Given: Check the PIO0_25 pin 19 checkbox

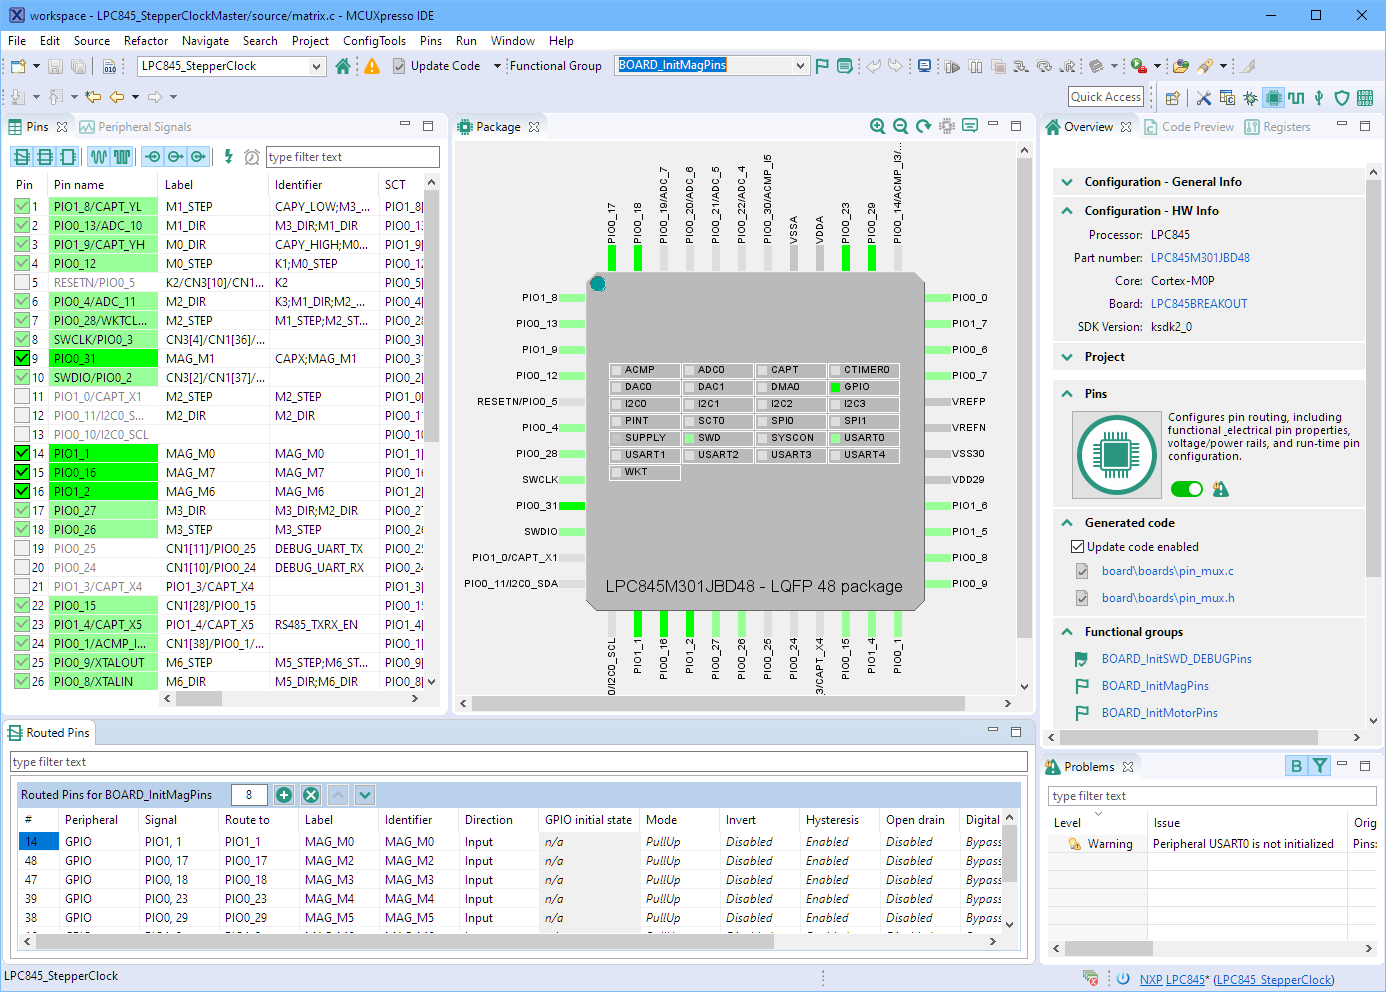Looking at the screenshot, I should pyautogui.click(x=22, y=548).
